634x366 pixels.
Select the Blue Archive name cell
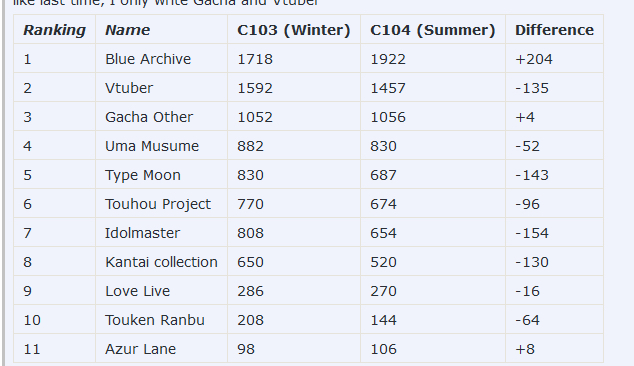161,59
